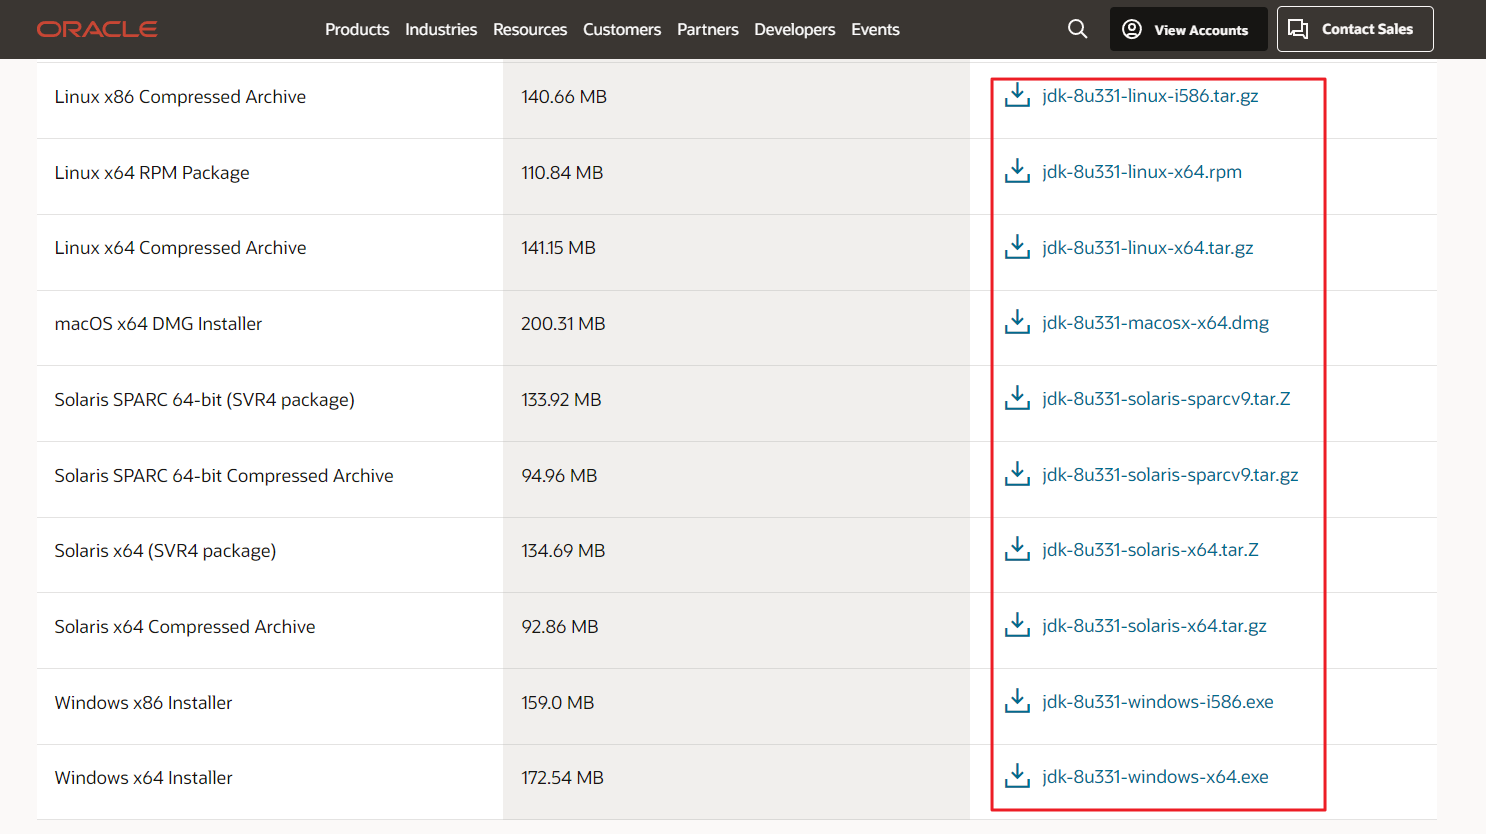Screen dimensions: 1486x834
Task: Select the Linux x64 RPM Package text
Action: click(152, 173)
